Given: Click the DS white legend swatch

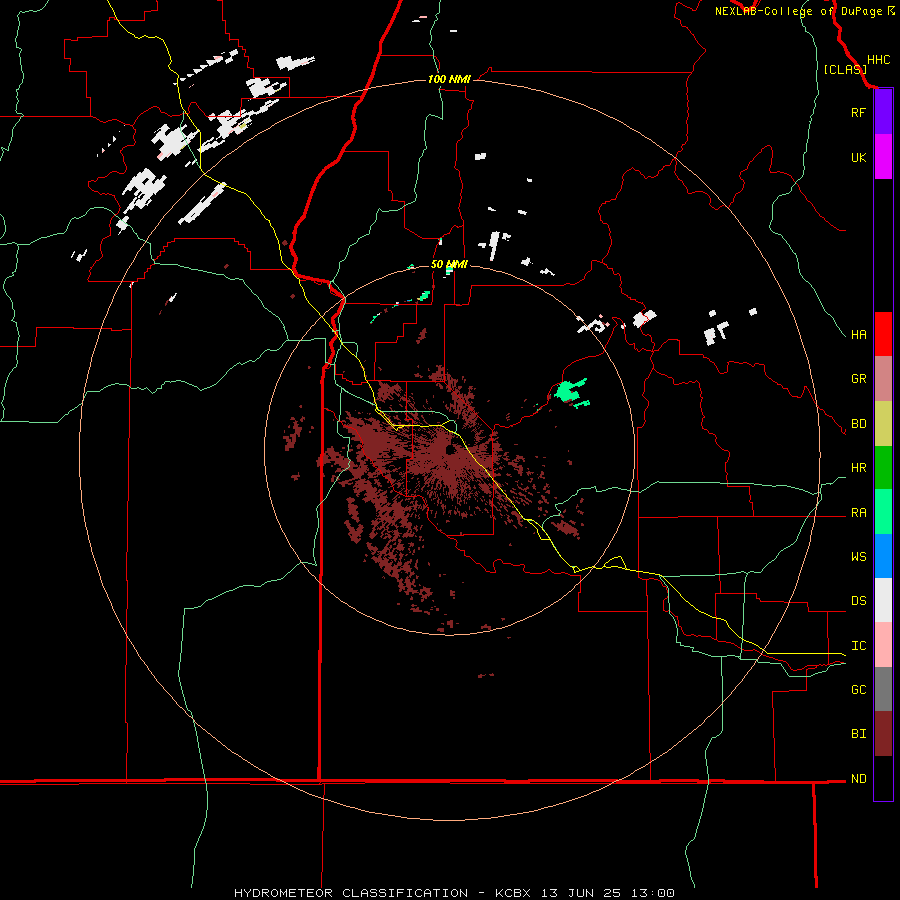Looking at the screenshot, I should (883, 600).
